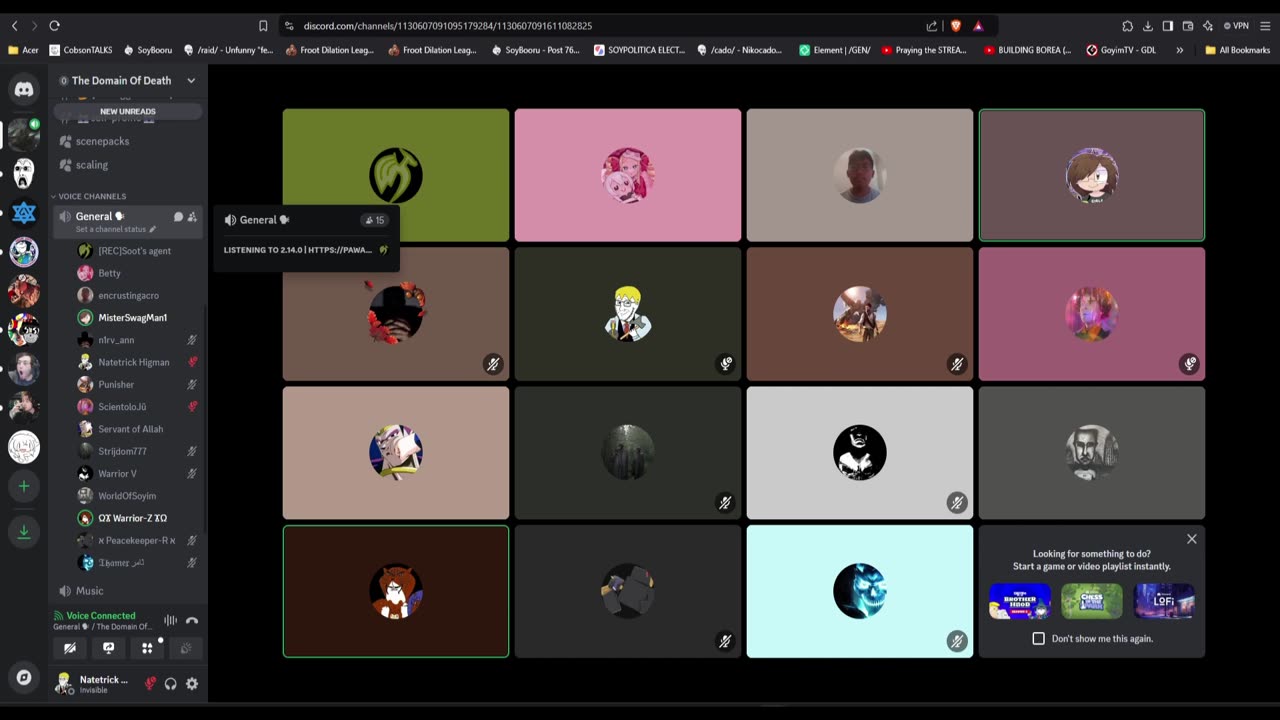Edit the channel status pencil icon
Viewport: 1280px width, 720px height.
point(153,230)
